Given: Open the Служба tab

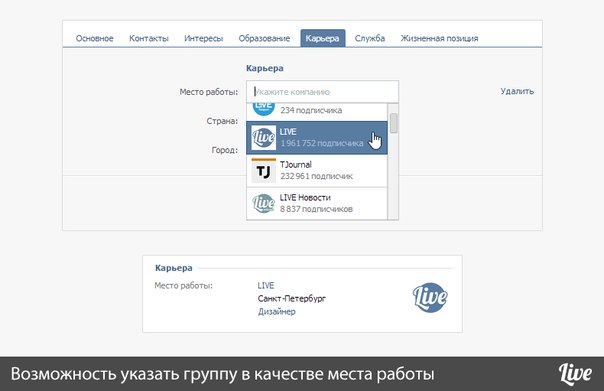Looking at the screenshot, I should (x=370, y=39).
